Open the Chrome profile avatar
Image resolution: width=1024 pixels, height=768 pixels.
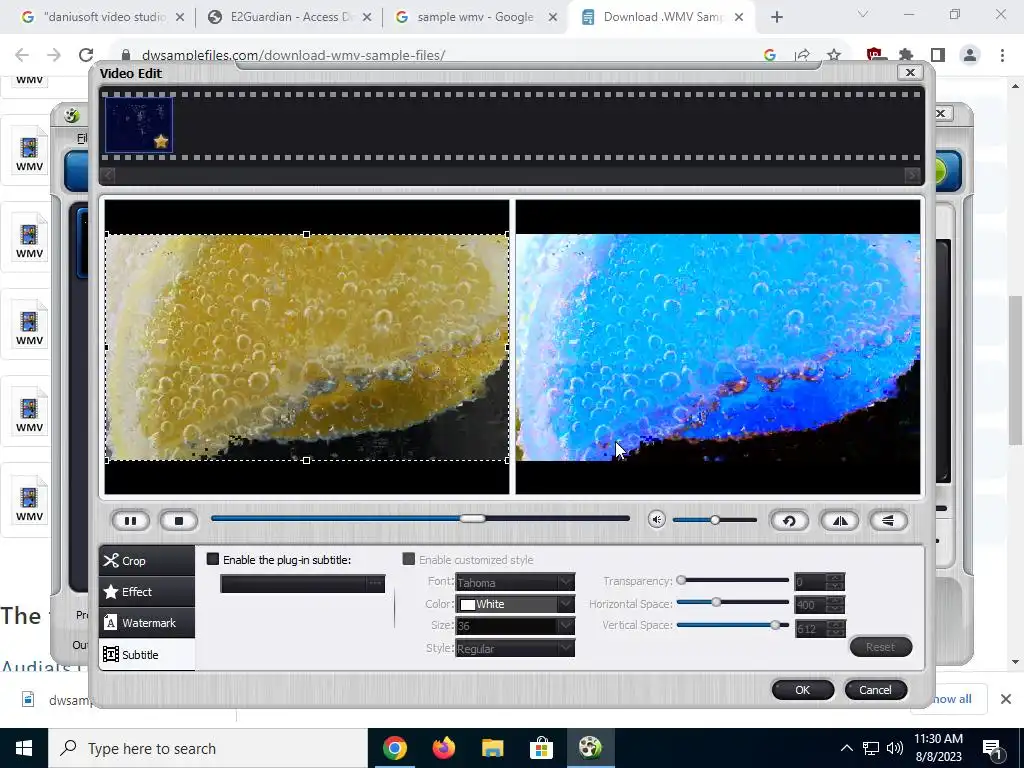(970, 56)
